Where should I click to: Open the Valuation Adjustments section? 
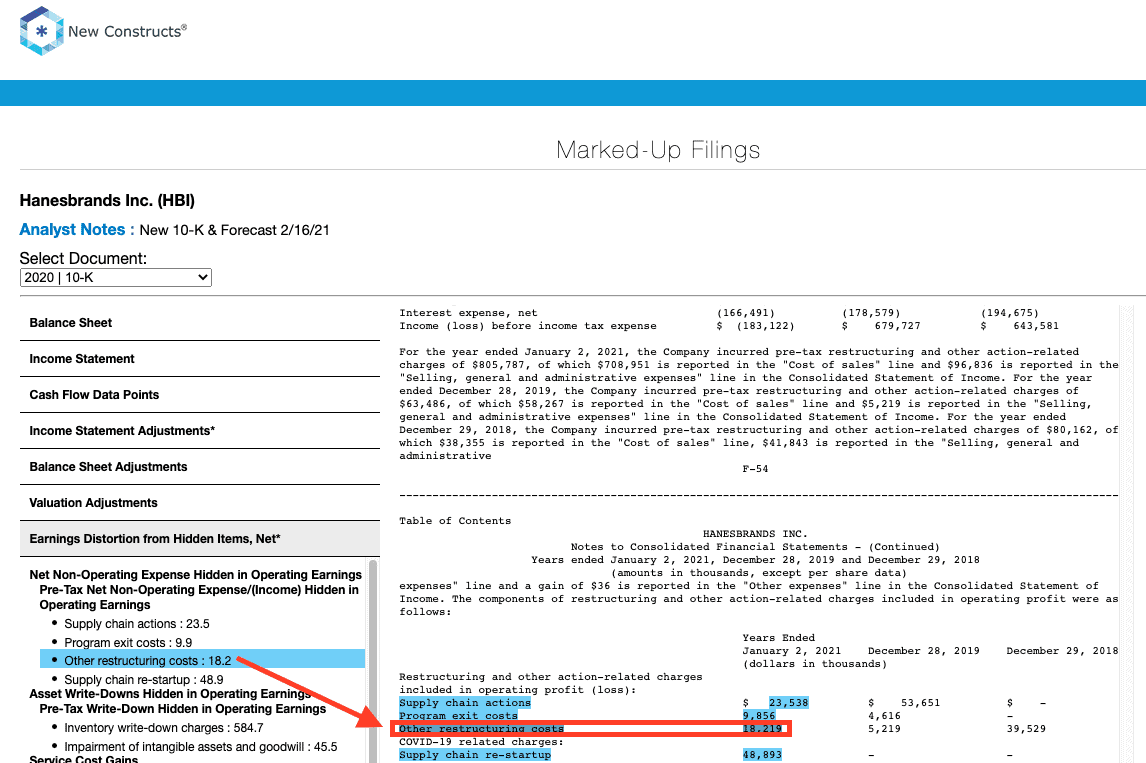200,502
